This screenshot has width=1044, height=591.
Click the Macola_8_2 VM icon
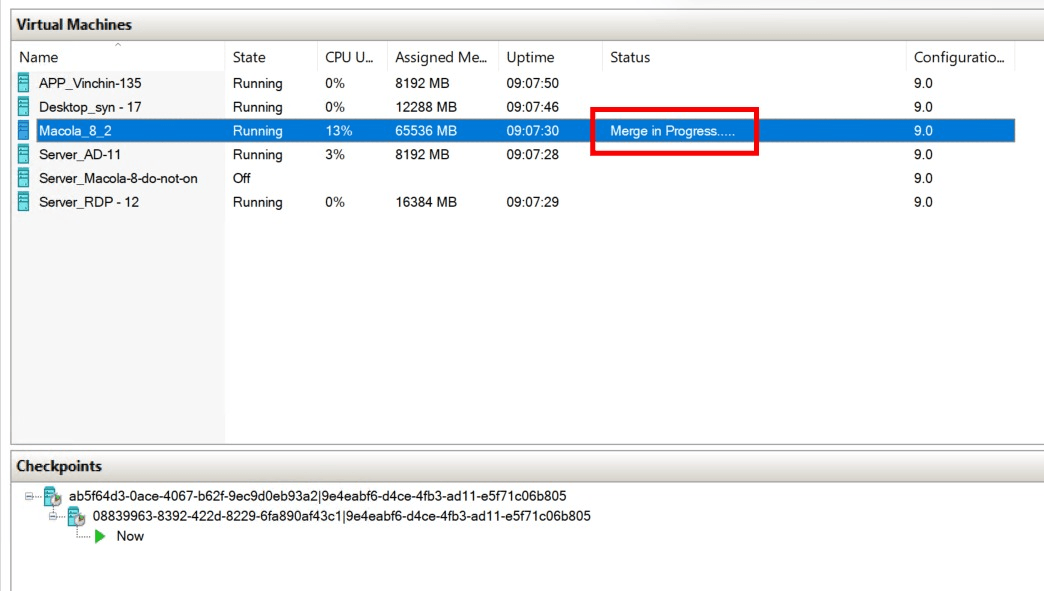pyautogui.click(x=23, y=130)
